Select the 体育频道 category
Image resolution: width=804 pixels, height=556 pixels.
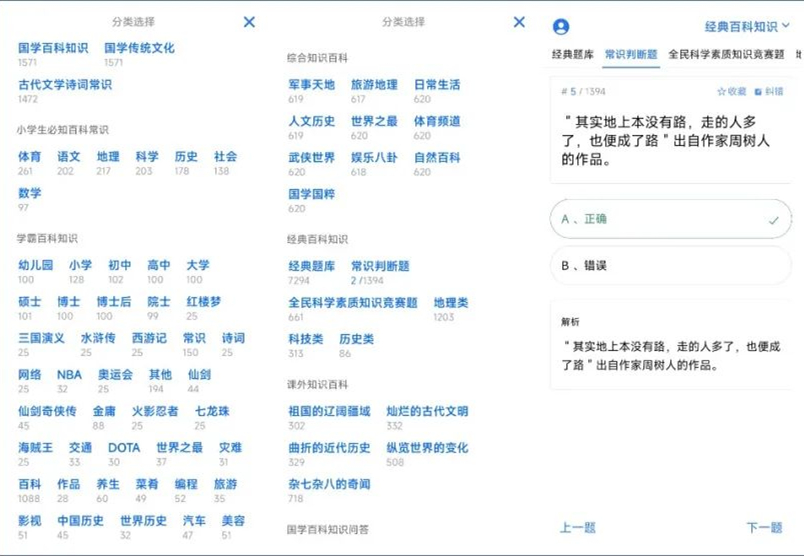(437, 121)
